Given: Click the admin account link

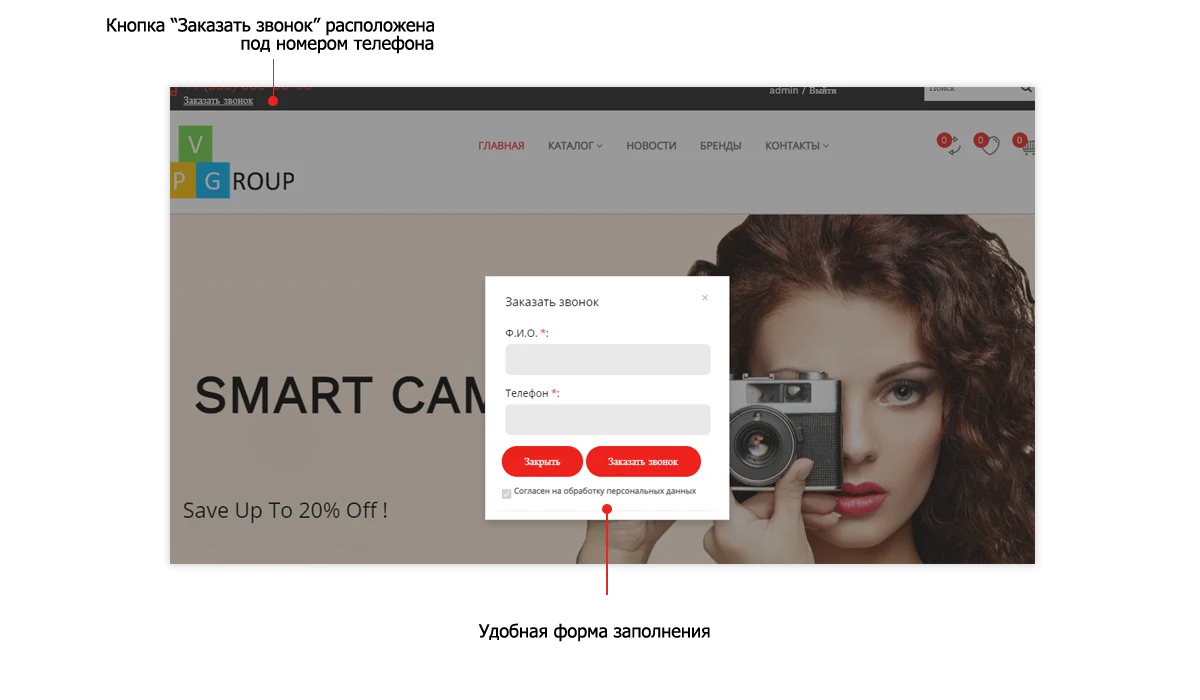Looking at the screenshot, I should tap(783, 91).
